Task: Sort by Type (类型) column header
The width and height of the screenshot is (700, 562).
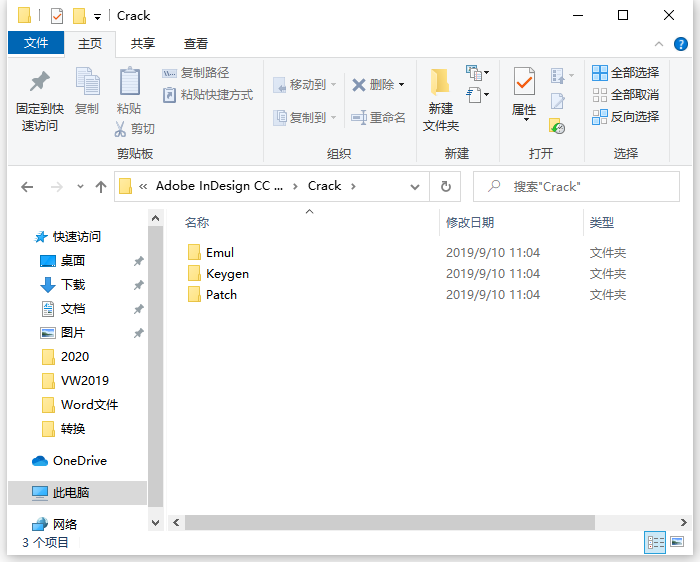Action: [601, 222]
